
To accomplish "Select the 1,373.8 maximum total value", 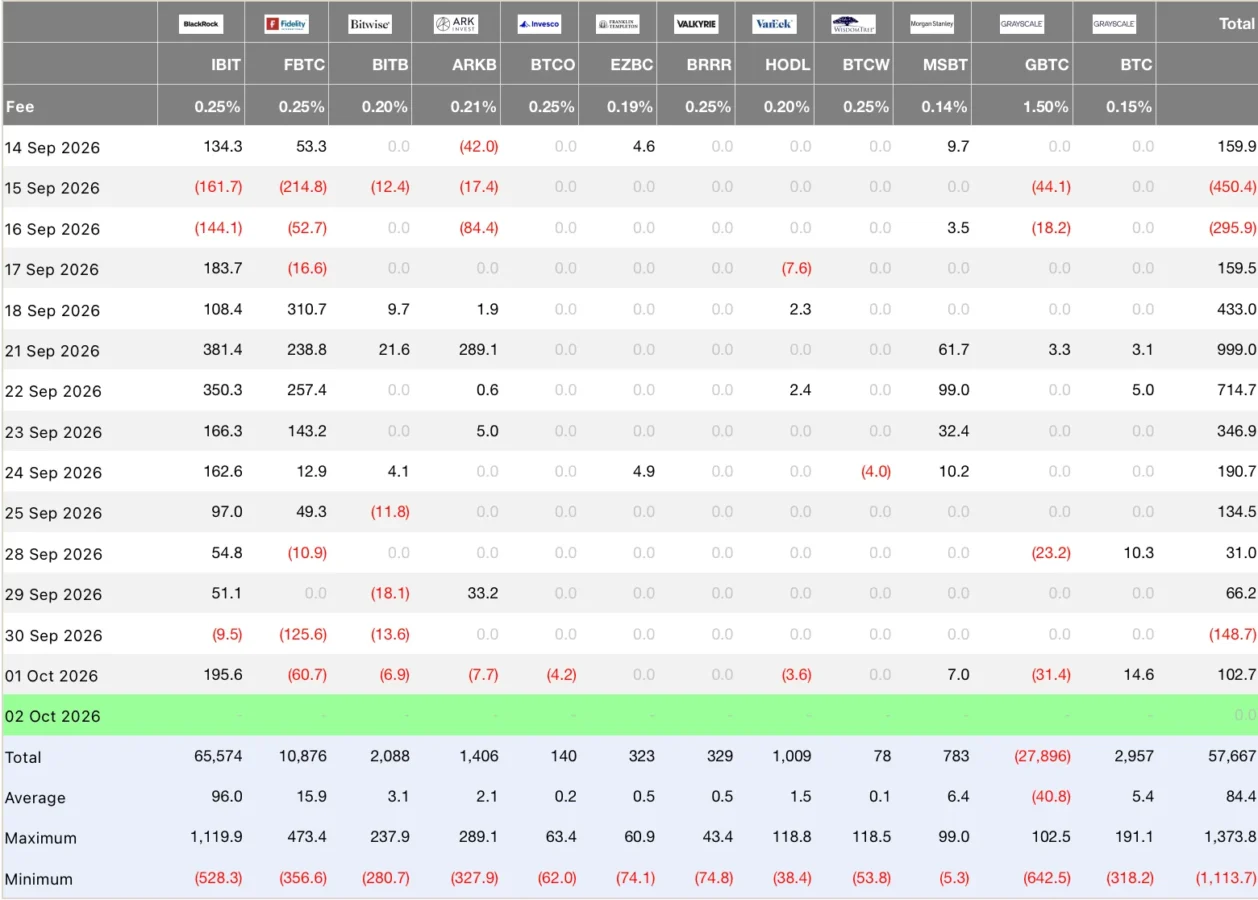I will [x=1230, y=838].
